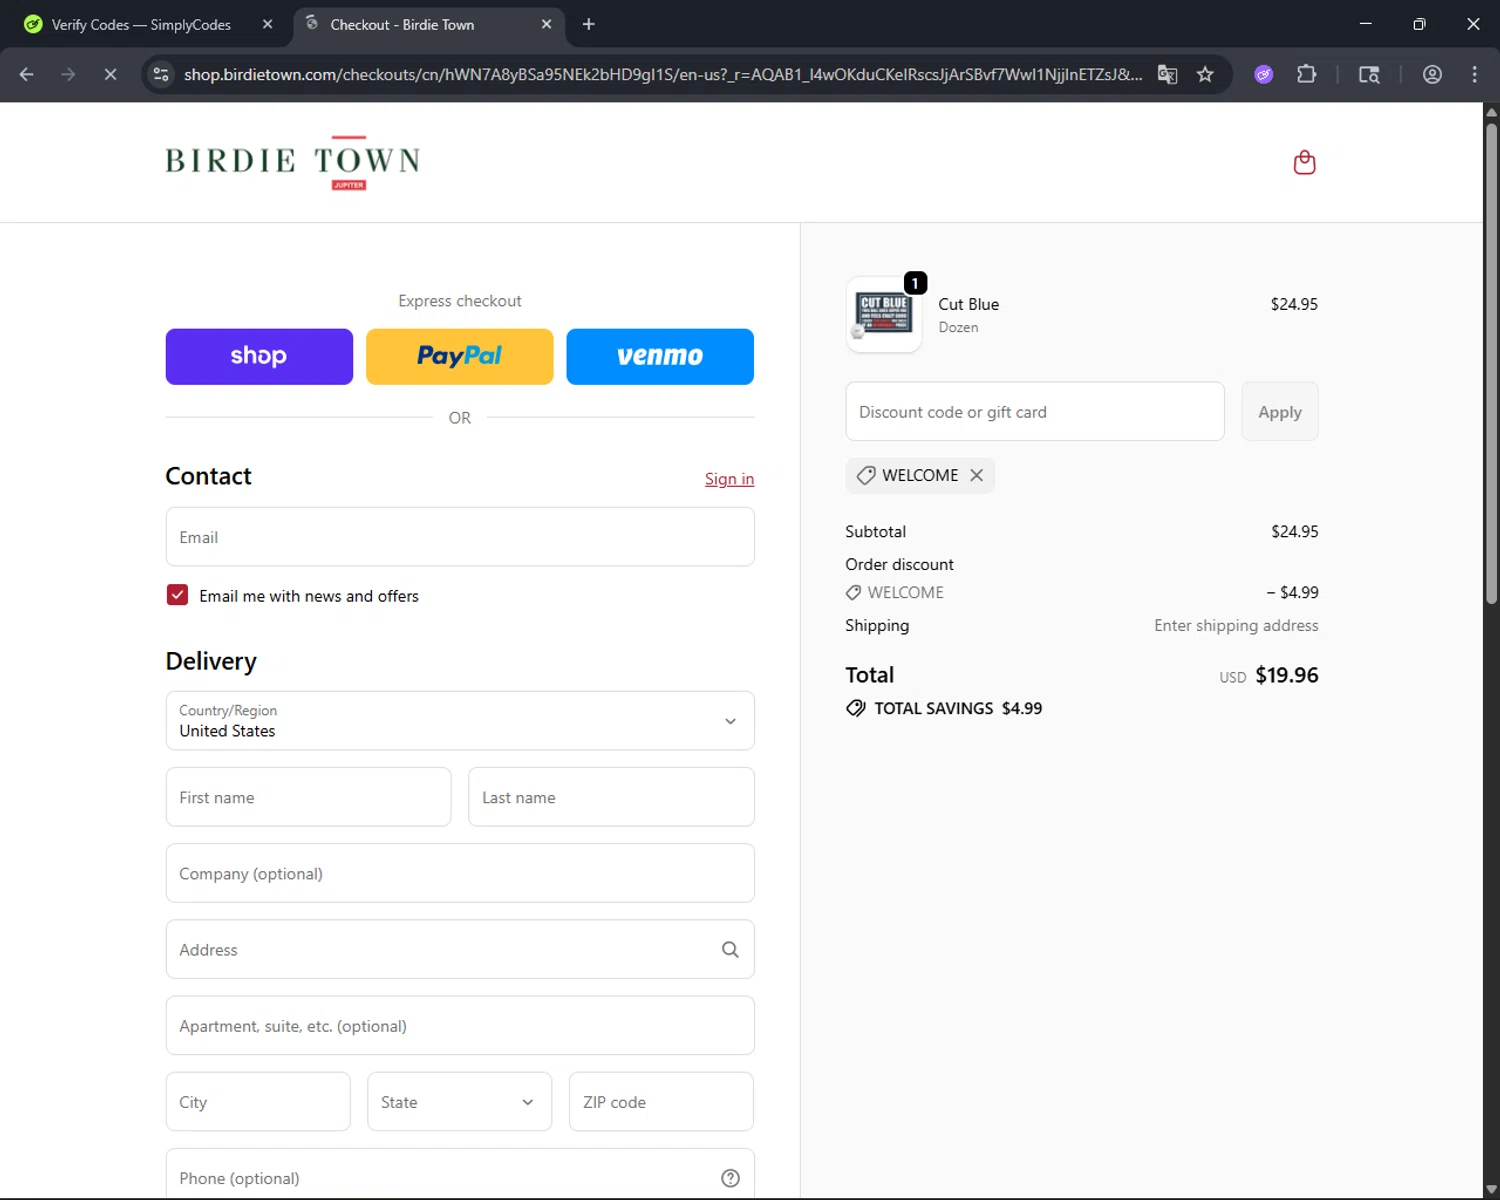Open a new browser tab

pyautogui.click(x=589, y=24)
